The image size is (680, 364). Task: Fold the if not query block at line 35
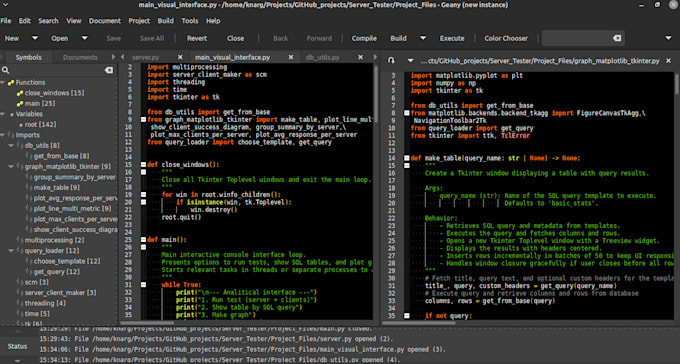click(407, 316)
